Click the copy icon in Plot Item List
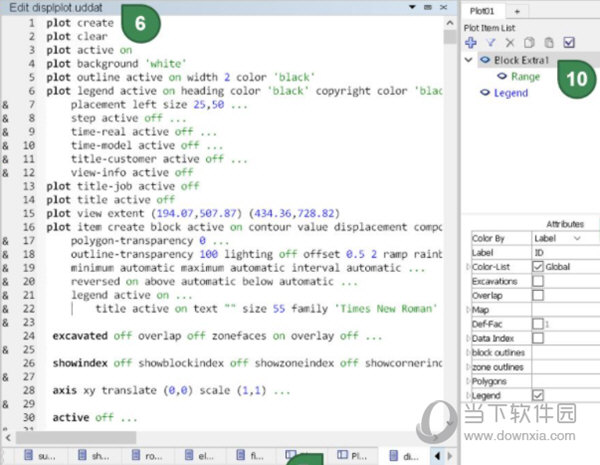Viewport: 600px width, 465px height. click(529, 42)
